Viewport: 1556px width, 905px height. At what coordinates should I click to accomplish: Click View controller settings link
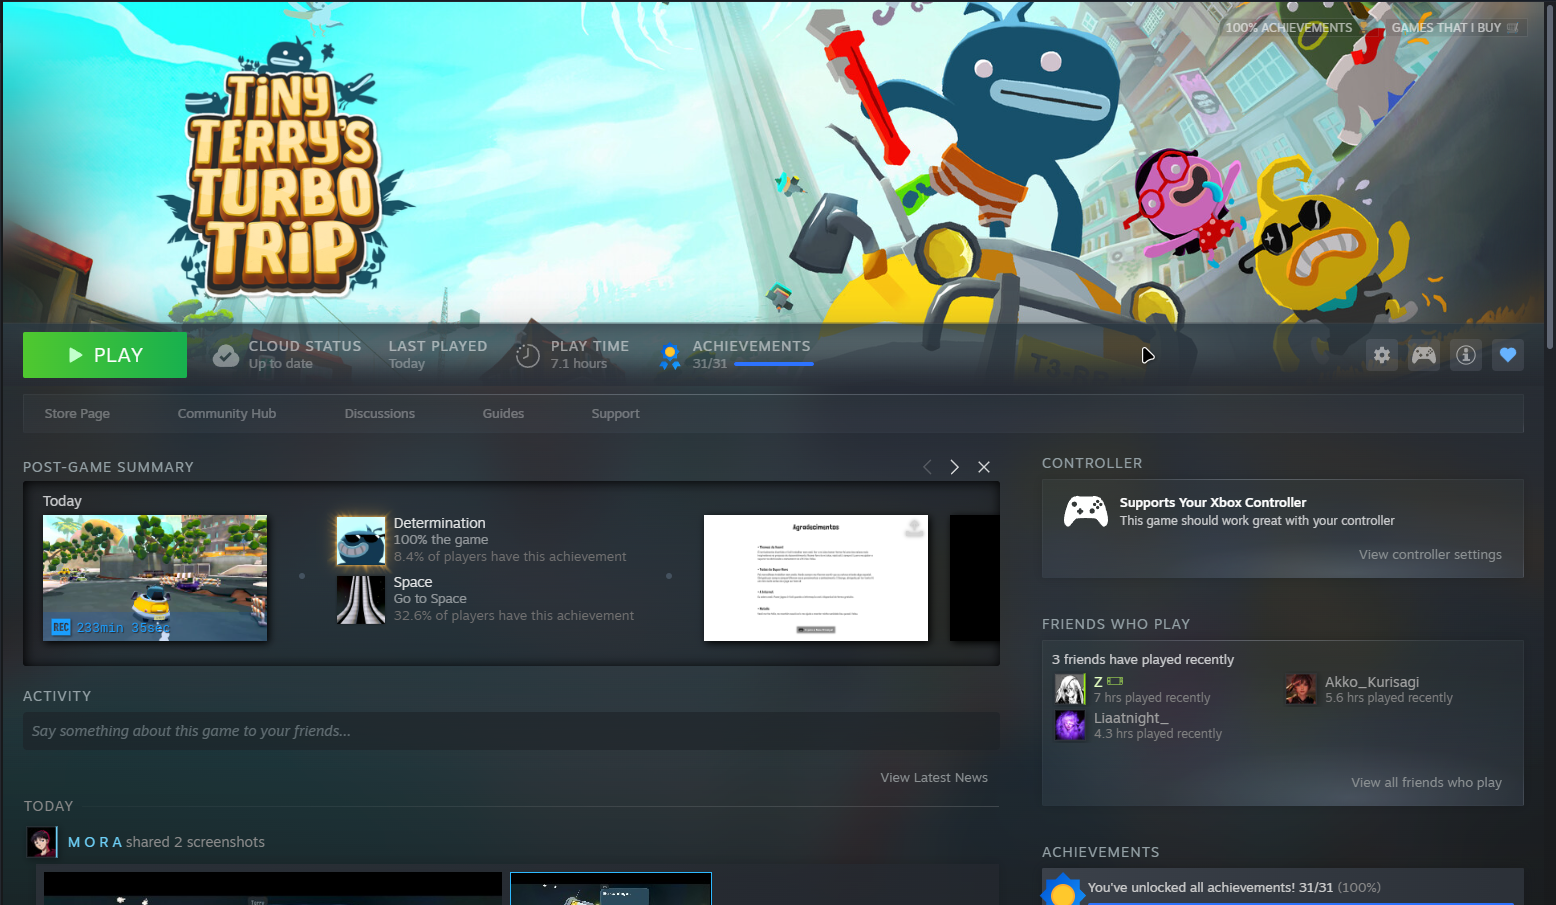pyautogui.click(x=1430, y=555)
